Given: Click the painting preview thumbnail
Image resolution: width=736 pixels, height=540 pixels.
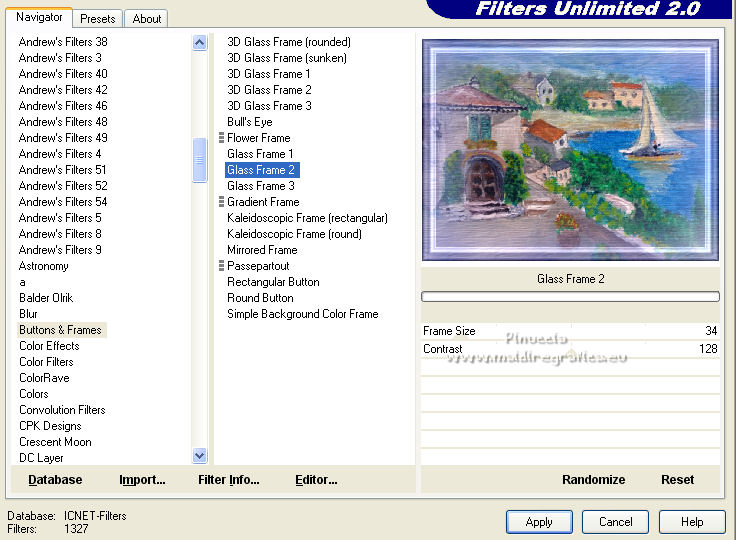Looking at the screenshot, I should (x=570, y=150).
